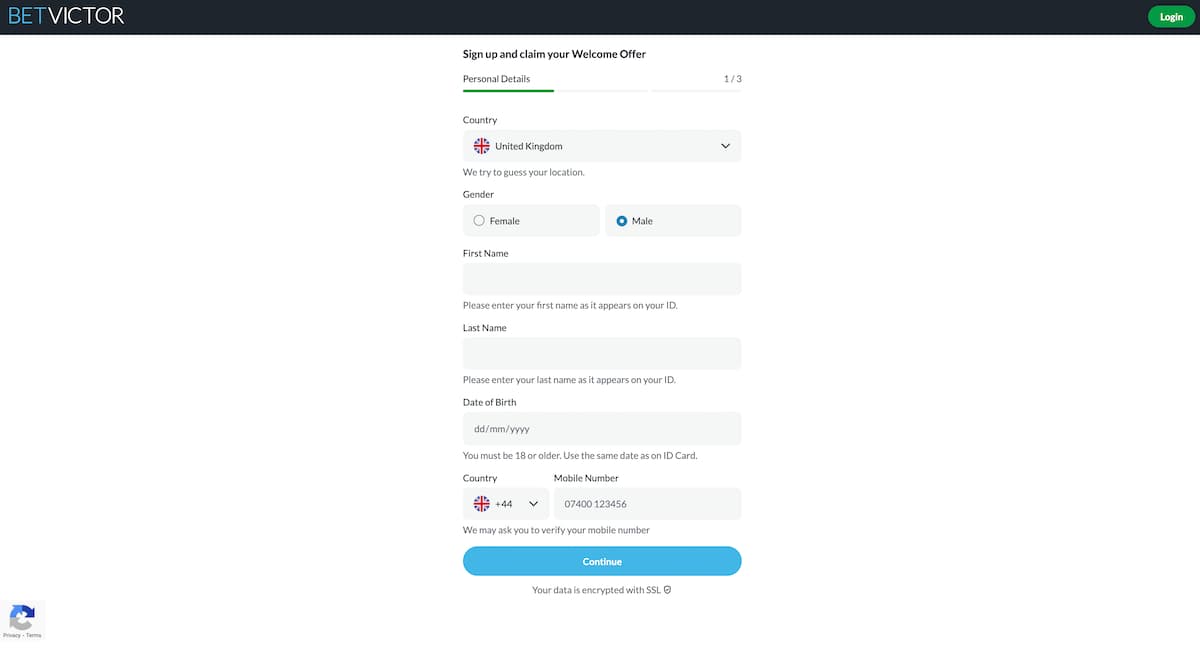Click the Continue button
Screen dimensions: 1200x651
click(602, 561)
